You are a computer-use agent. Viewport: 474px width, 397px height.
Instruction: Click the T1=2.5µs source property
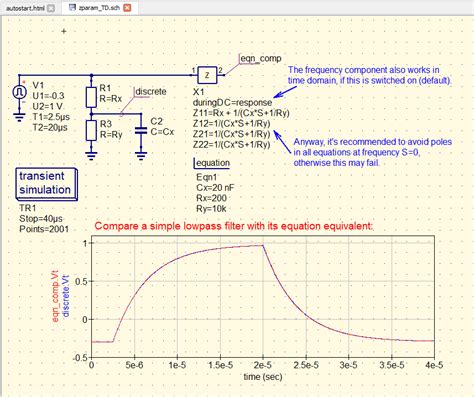tap(51, 117)
